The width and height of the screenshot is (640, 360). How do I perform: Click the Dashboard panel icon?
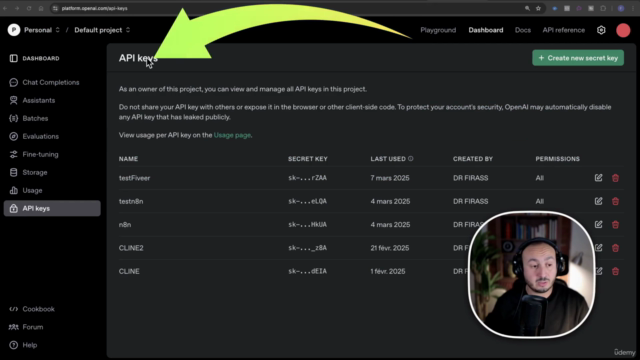[13, 58]
